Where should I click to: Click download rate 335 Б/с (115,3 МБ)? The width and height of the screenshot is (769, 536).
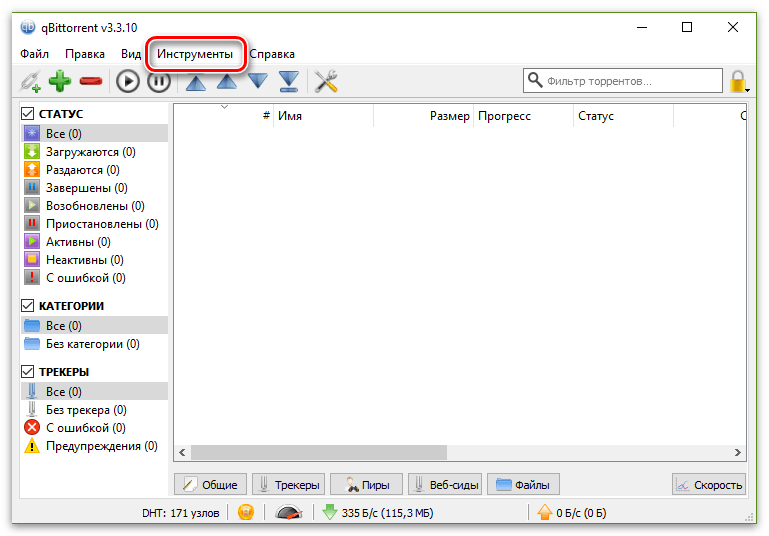[x=387, y=513]
